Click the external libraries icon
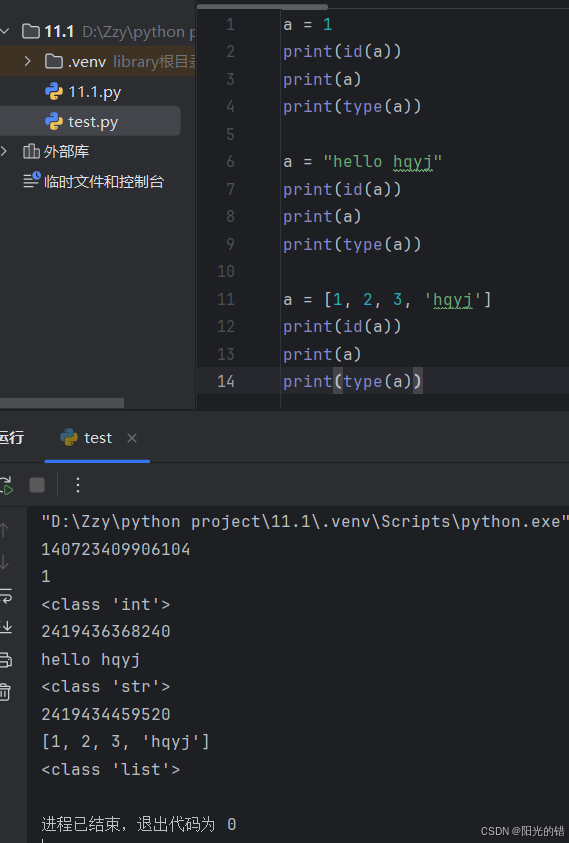 (x=31, y=151)
